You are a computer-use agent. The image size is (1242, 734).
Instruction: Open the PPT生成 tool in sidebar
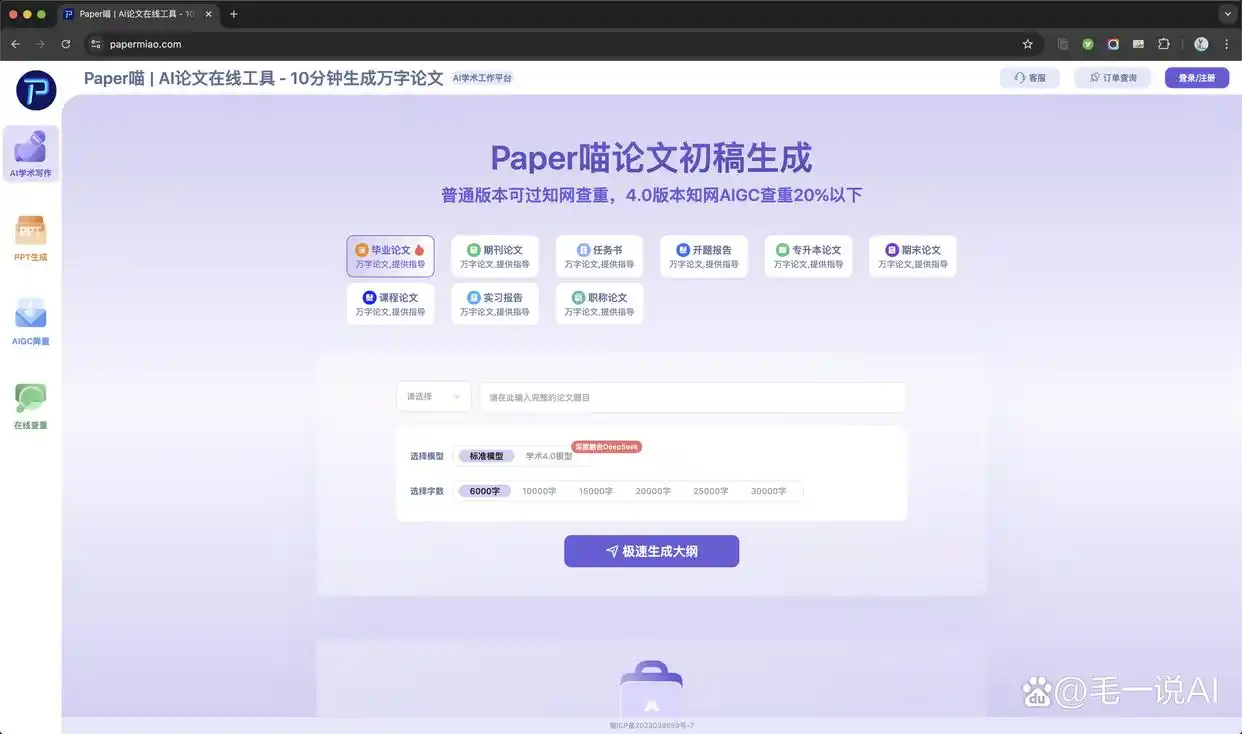pyautogui.click(x=30, y=237)
